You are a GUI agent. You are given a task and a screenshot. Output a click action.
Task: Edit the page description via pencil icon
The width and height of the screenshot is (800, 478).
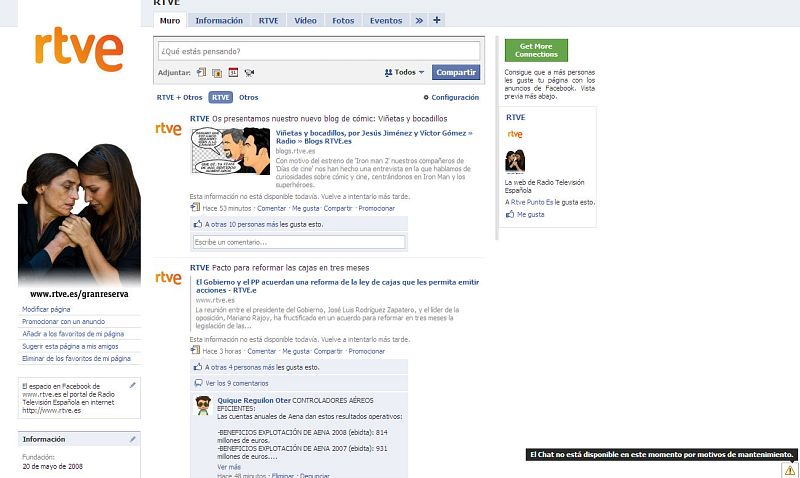(x=132, y=384)
